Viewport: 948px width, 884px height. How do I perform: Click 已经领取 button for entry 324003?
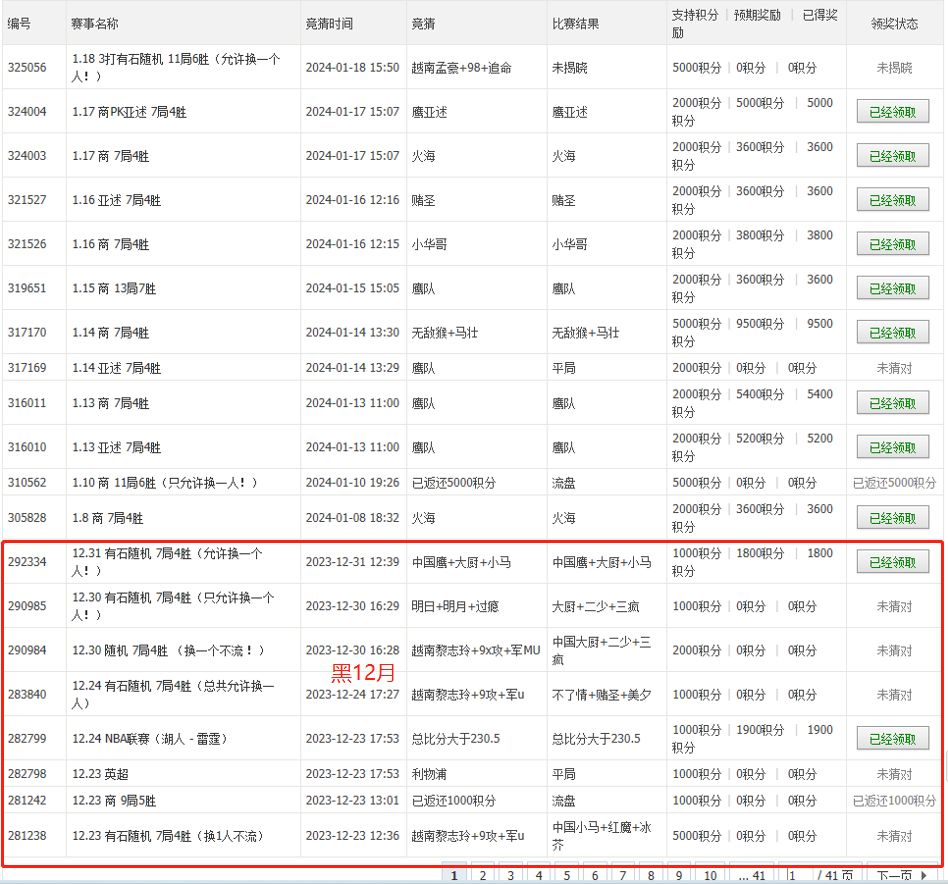tap(893, 157)
